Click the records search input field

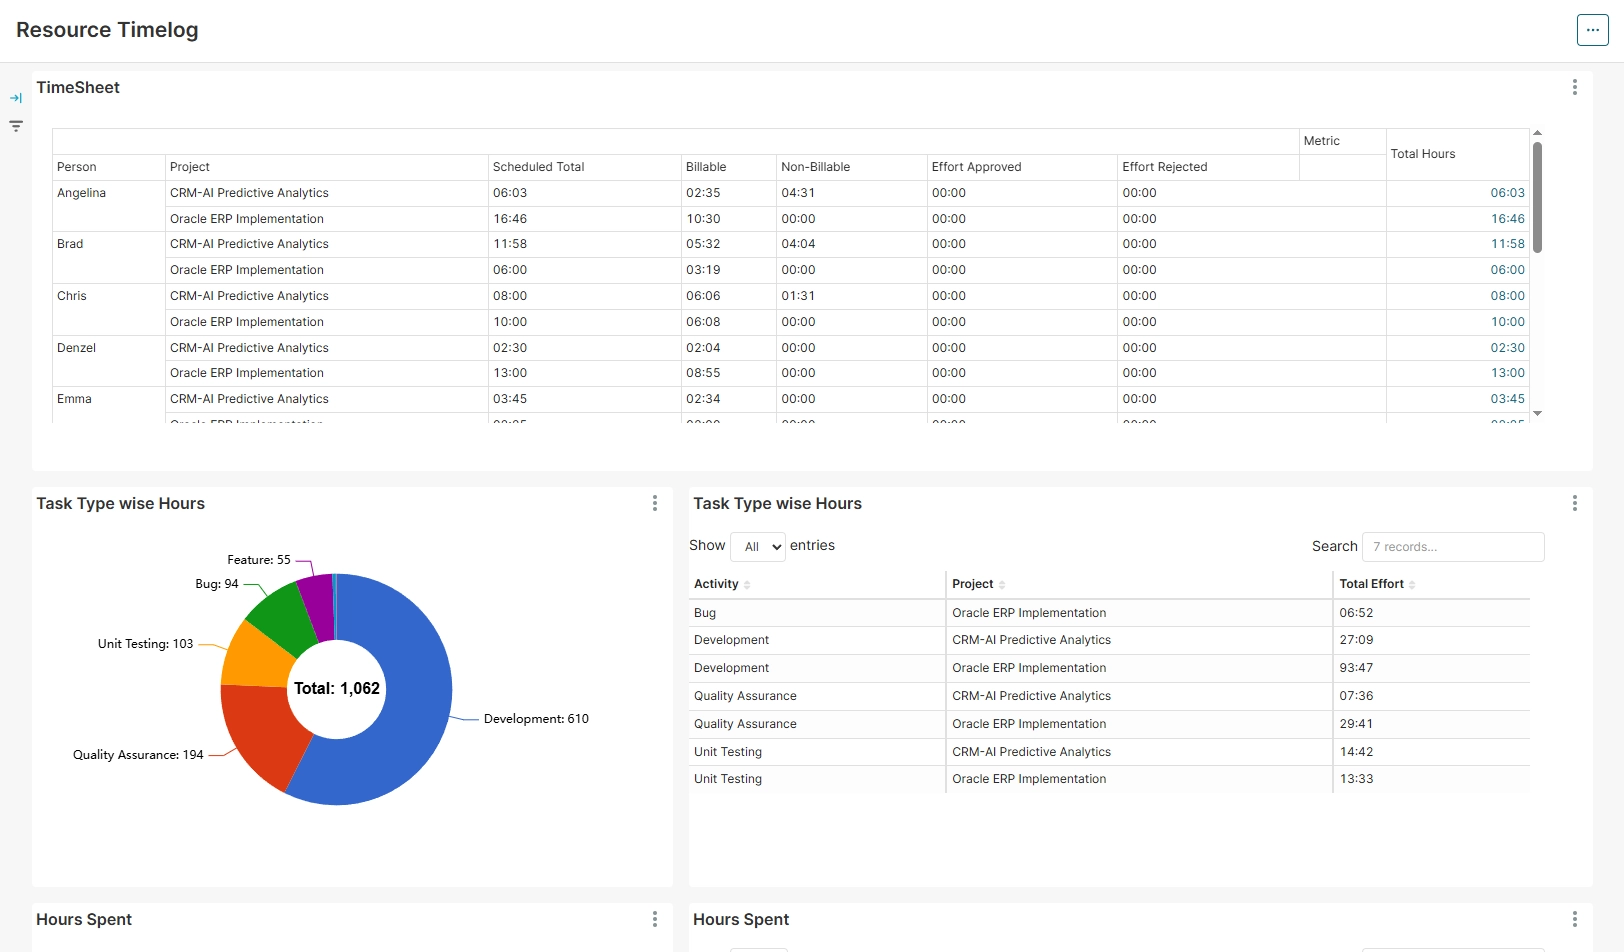[x=1452, y=547]
